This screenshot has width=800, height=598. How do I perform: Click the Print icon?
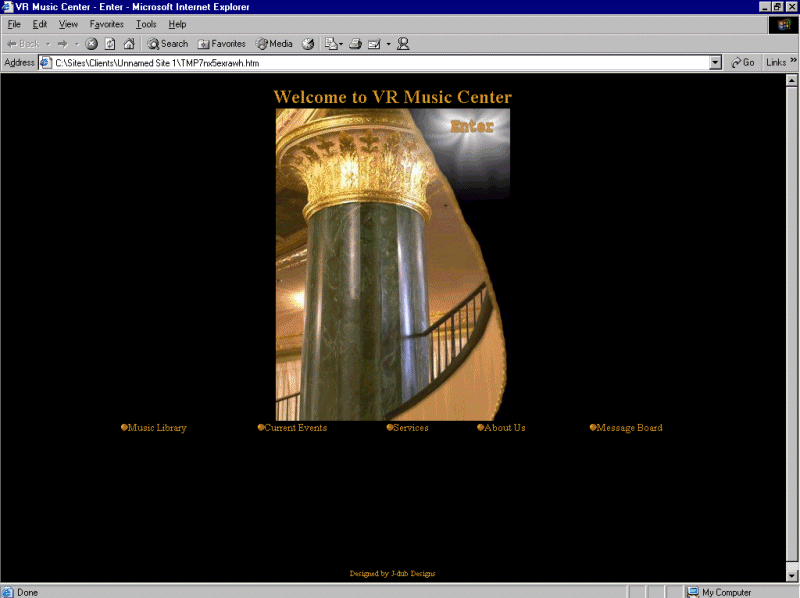point(354,44)
